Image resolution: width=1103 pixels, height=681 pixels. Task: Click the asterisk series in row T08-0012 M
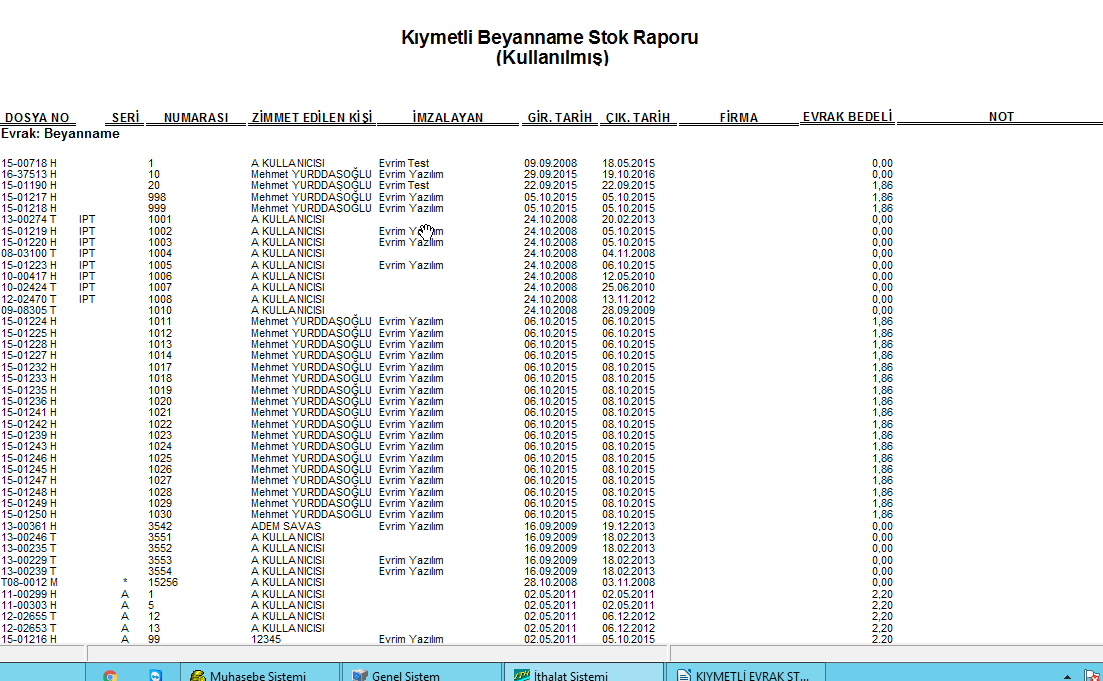coord(125,583)
